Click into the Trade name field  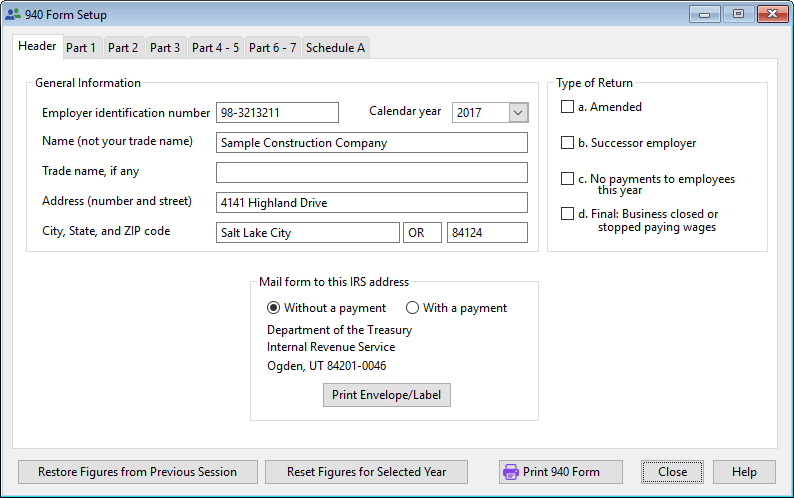371,173
